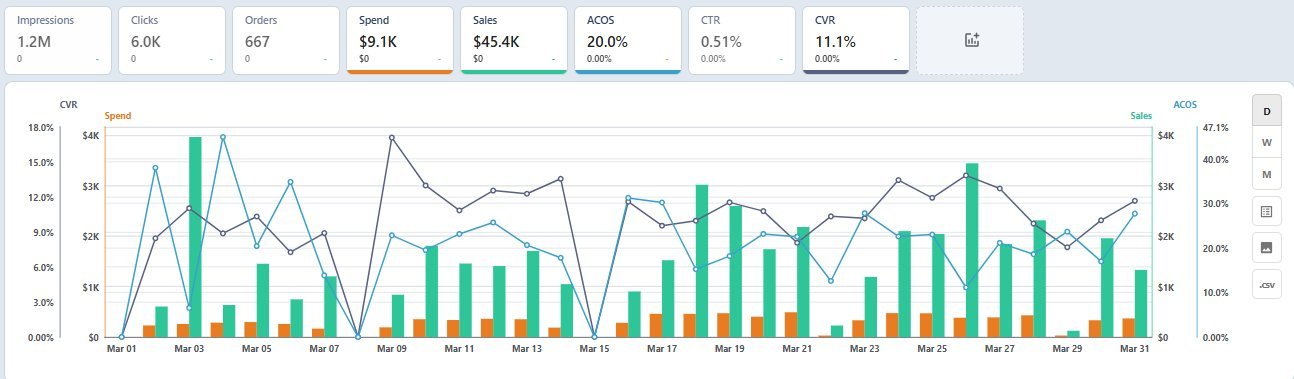
Task: Click the 667 Orders value
Action: [258, 42]
